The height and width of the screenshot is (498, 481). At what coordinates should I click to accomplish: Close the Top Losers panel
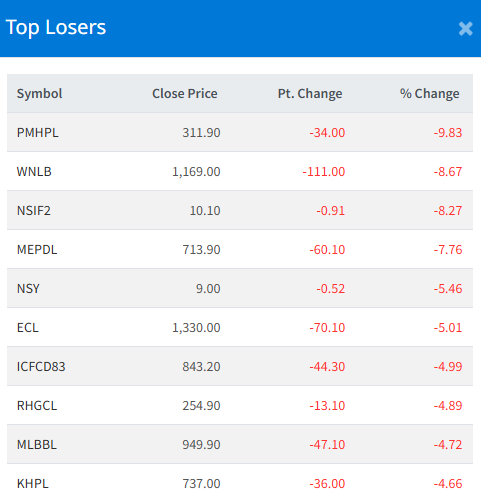[x=465, y=29]
